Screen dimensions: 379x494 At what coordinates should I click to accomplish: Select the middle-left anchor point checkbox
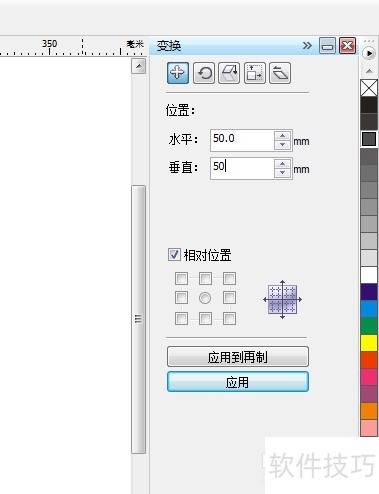(x=181, y=298)
